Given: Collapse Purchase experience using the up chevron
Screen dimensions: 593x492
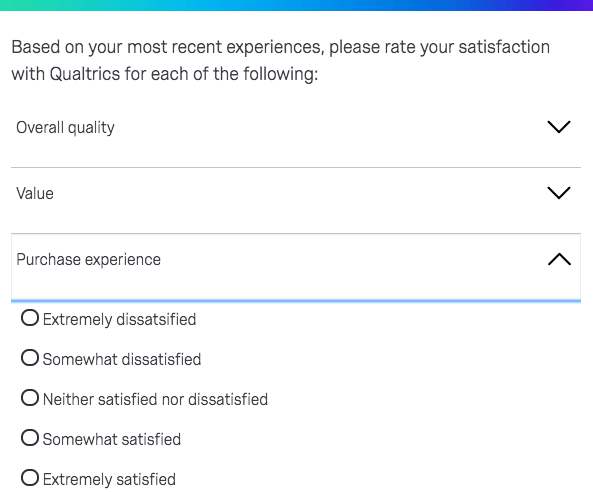Looking at the screenshot, I should pyautogui.click(x=559, y=259).
